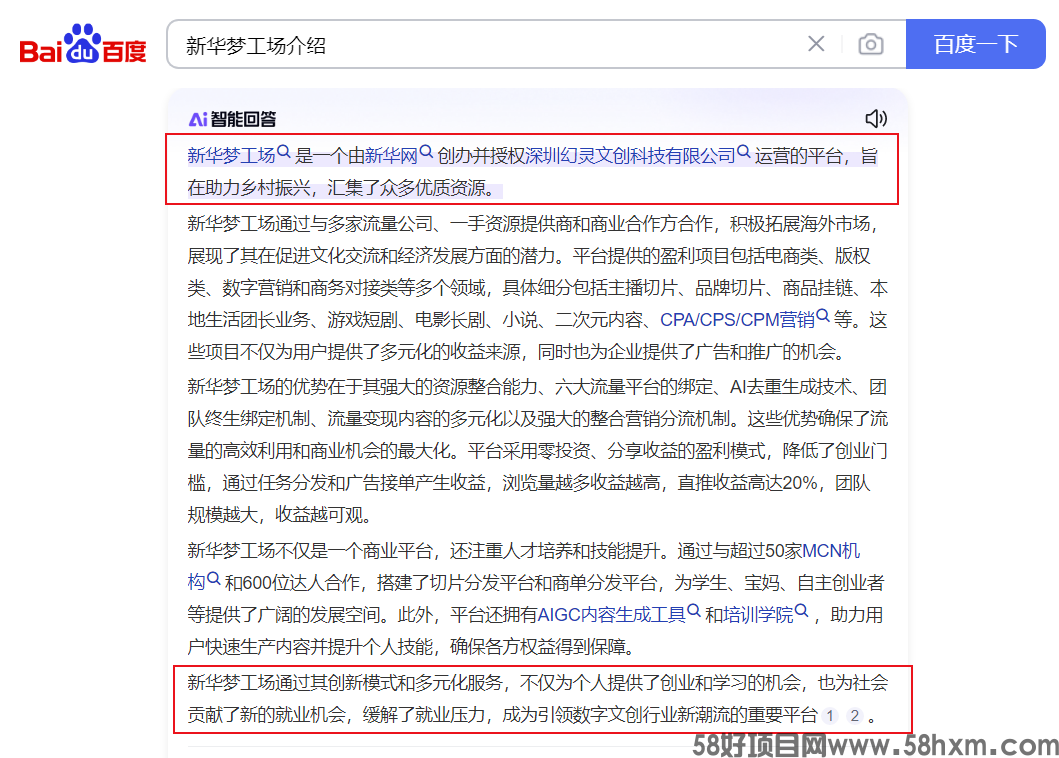The image size is (1059, 758).
Task: Click search icon beside 新华梦工场 link
Action: 284,152
